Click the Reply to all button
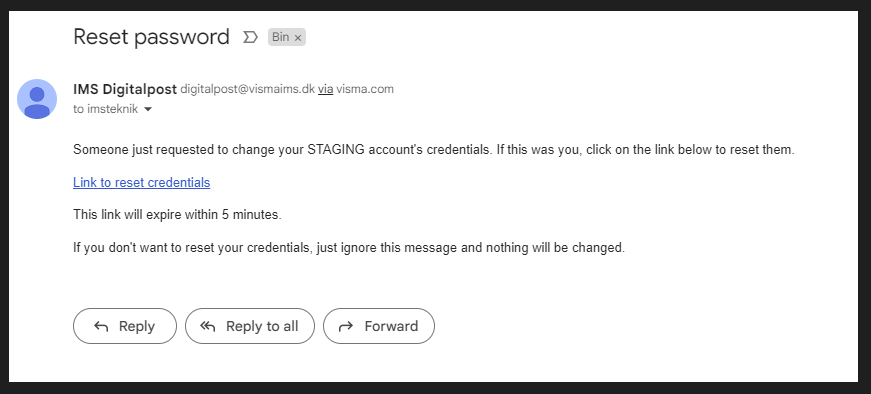This screenshot has height=394, width=871. 250,326
